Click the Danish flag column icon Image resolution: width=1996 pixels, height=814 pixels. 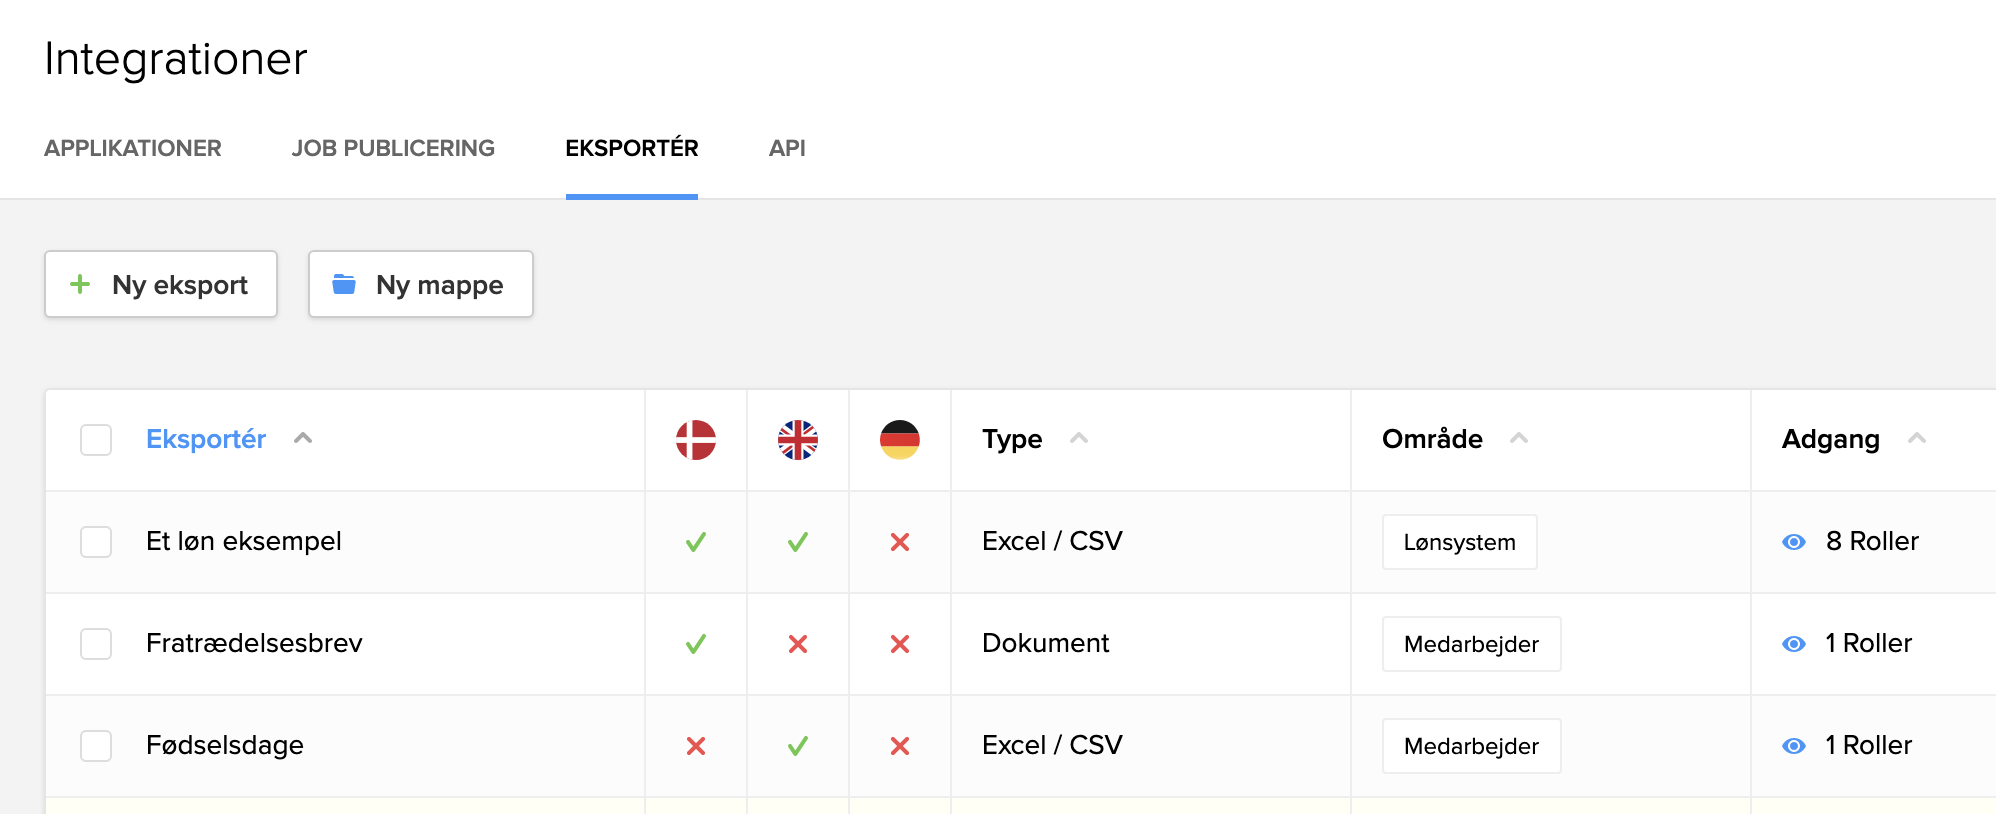696,440
